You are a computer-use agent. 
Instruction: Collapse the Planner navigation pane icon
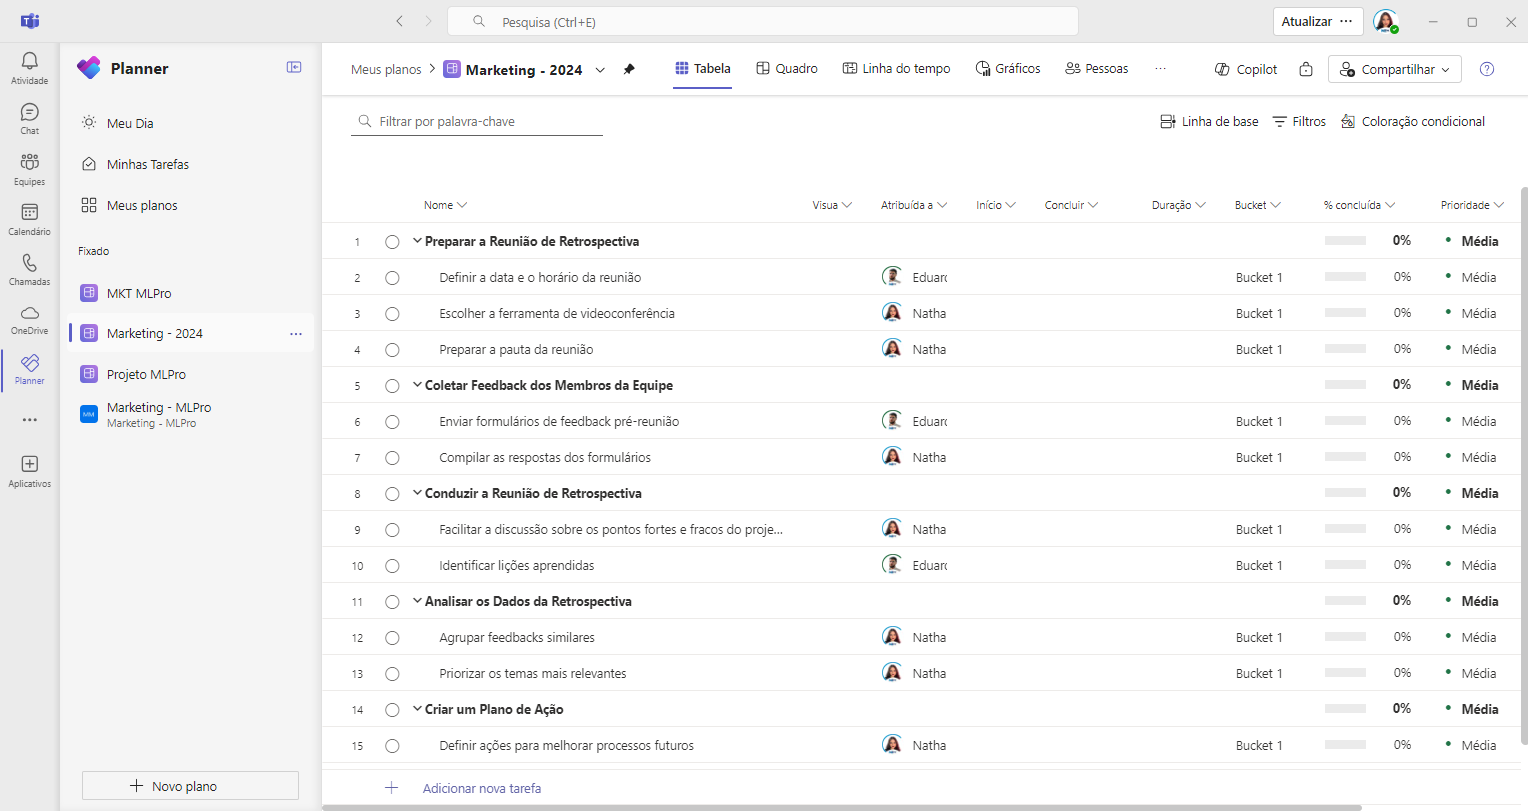pyautogui.click(x=294, y=67)
